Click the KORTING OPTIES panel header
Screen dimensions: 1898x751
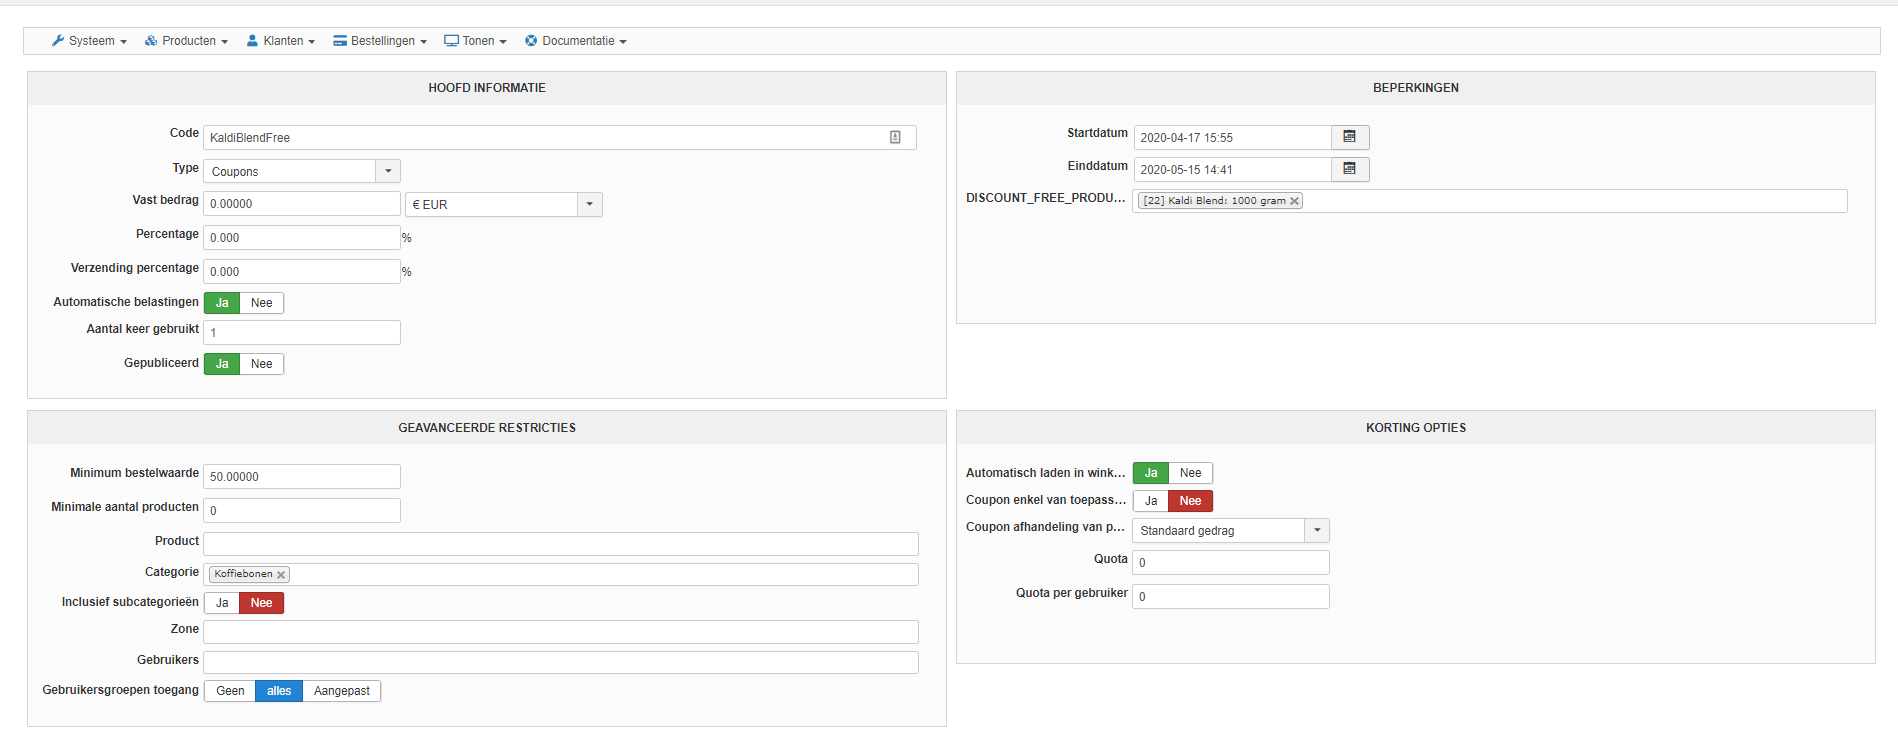pos(1416,428)
